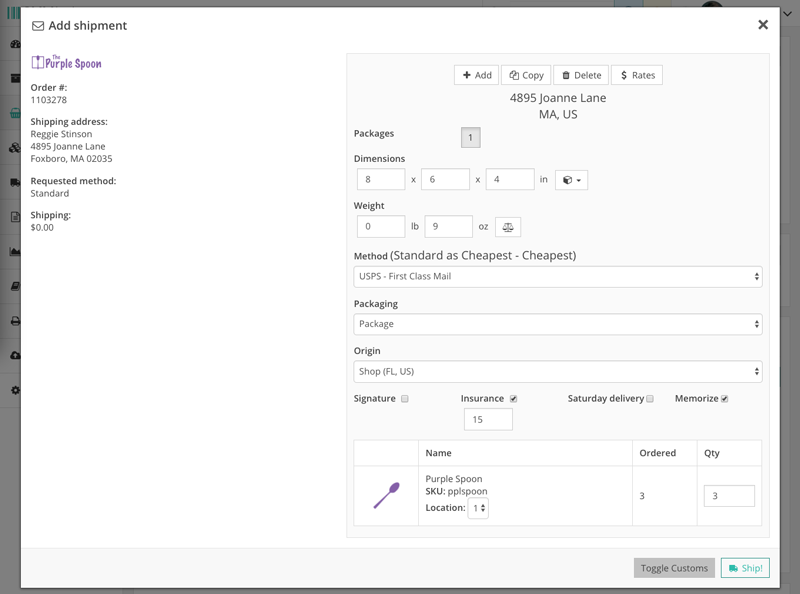Screen dimensions: 800x594
Task: Delete the package with trash button
Action: (581, 75)
